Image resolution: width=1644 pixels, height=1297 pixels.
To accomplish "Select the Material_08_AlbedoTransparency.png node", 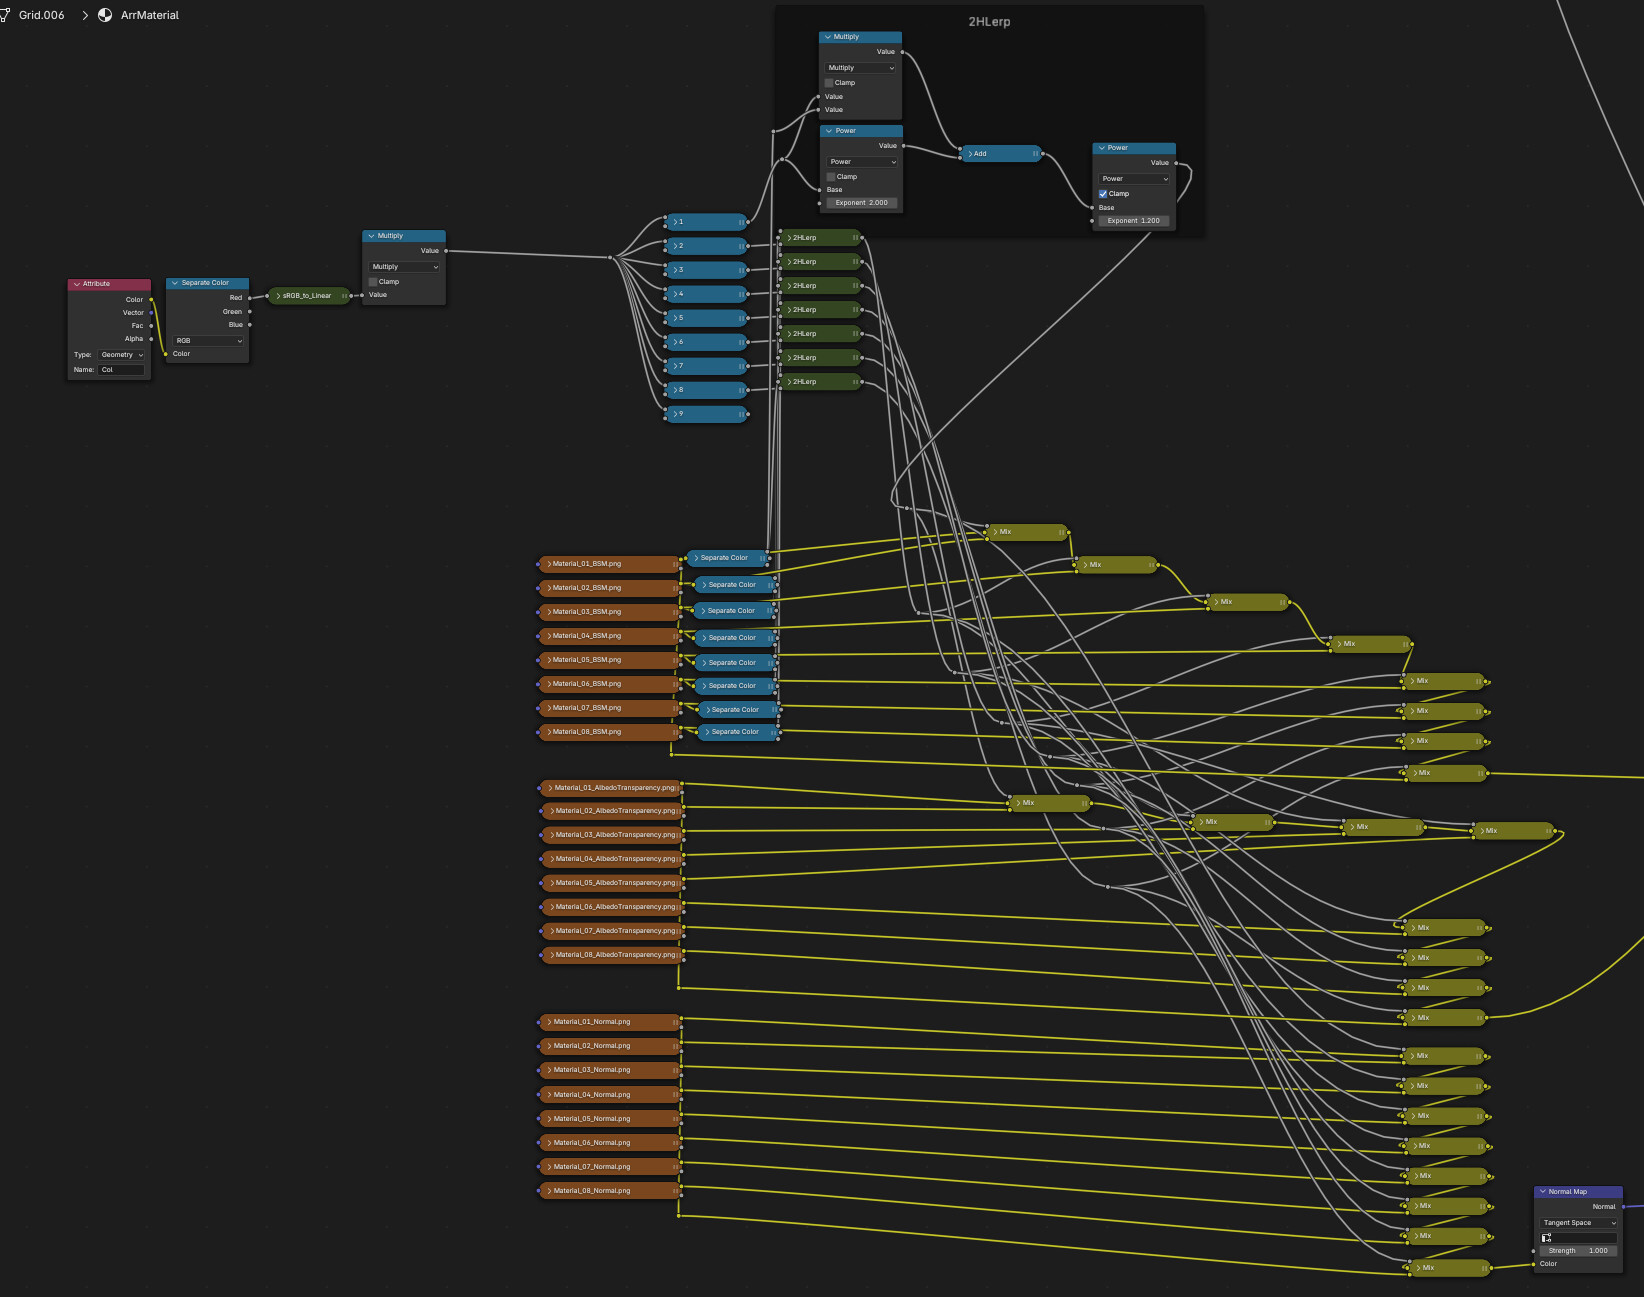I will (611, 955).
